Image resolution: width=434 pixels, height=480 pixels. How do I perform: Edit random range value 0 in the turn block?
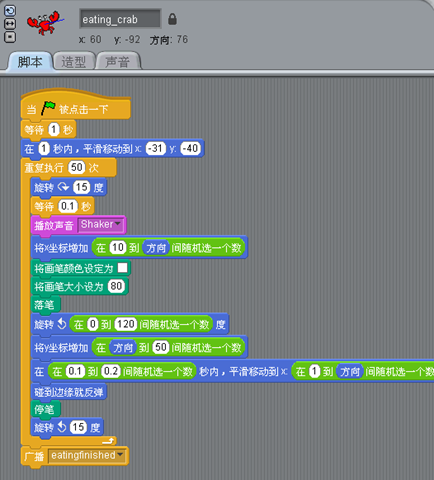93,324
